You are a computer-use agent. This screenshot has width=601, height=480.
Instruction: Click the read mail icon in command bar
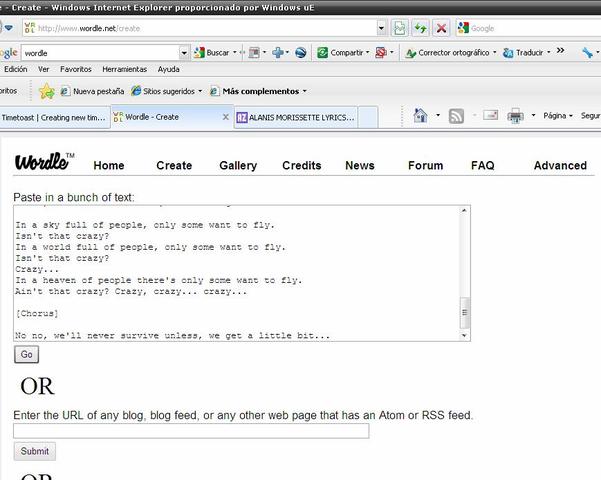point(490,115)
